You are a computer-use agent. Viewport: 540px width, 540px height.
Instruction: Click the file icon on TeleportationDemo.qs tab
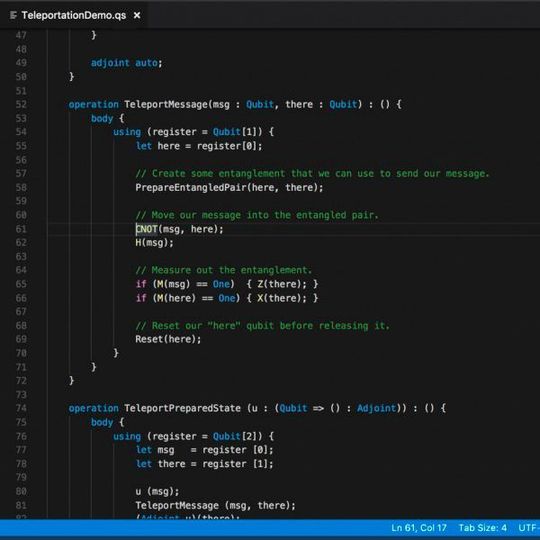coord(13,15)
